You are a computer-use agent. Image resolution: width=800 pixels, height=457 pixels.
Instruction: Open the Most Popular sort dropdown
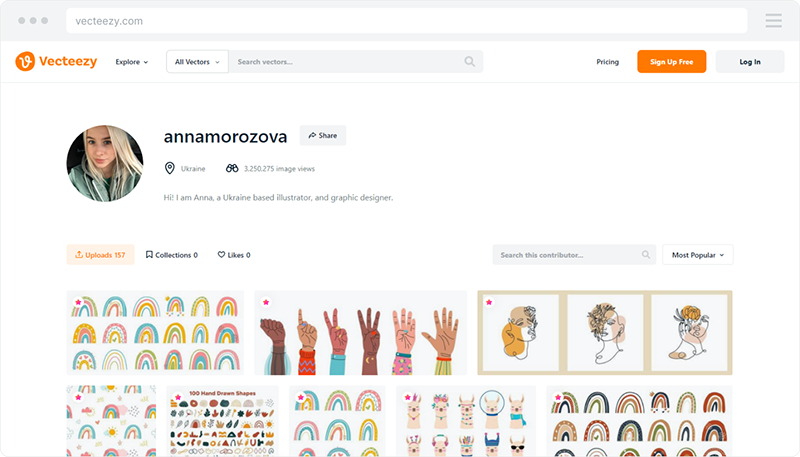(x=697, y=255)
